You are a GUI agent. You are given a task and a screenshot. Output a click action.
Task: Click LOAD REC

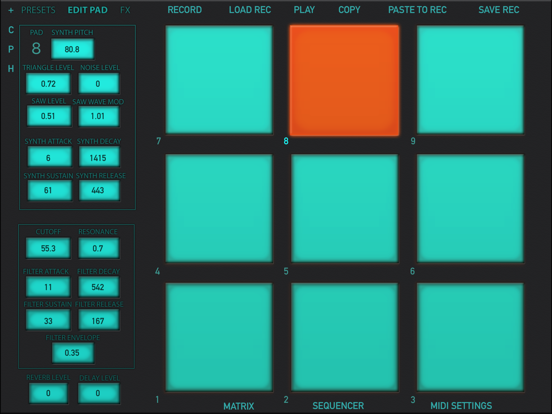pos(250,10)
